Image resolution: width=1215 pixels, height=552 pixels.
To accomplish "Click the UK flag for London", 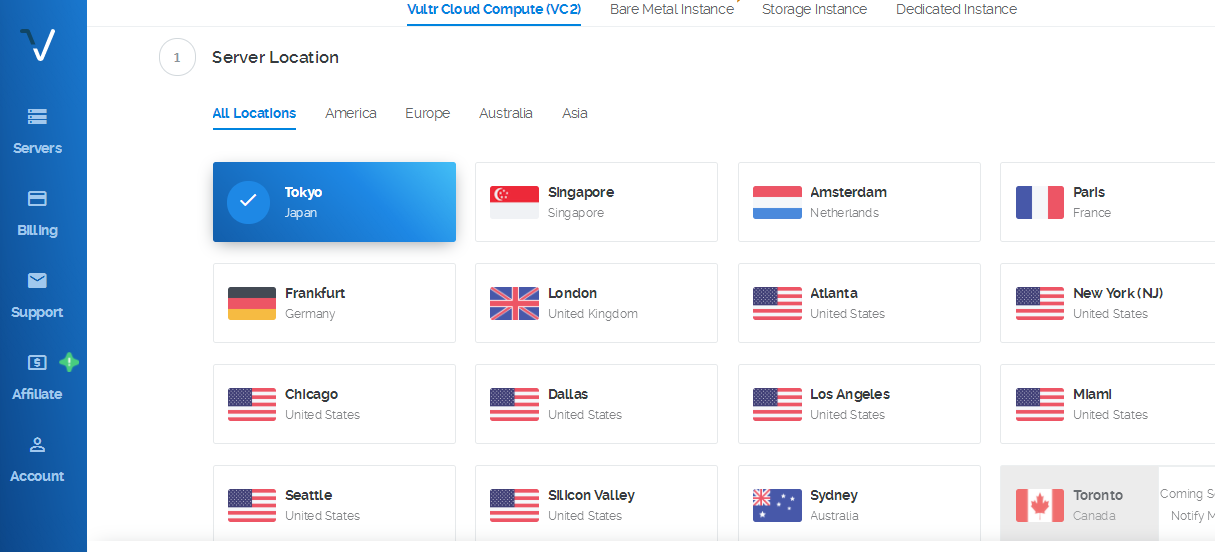I will (x=514, y=303).
